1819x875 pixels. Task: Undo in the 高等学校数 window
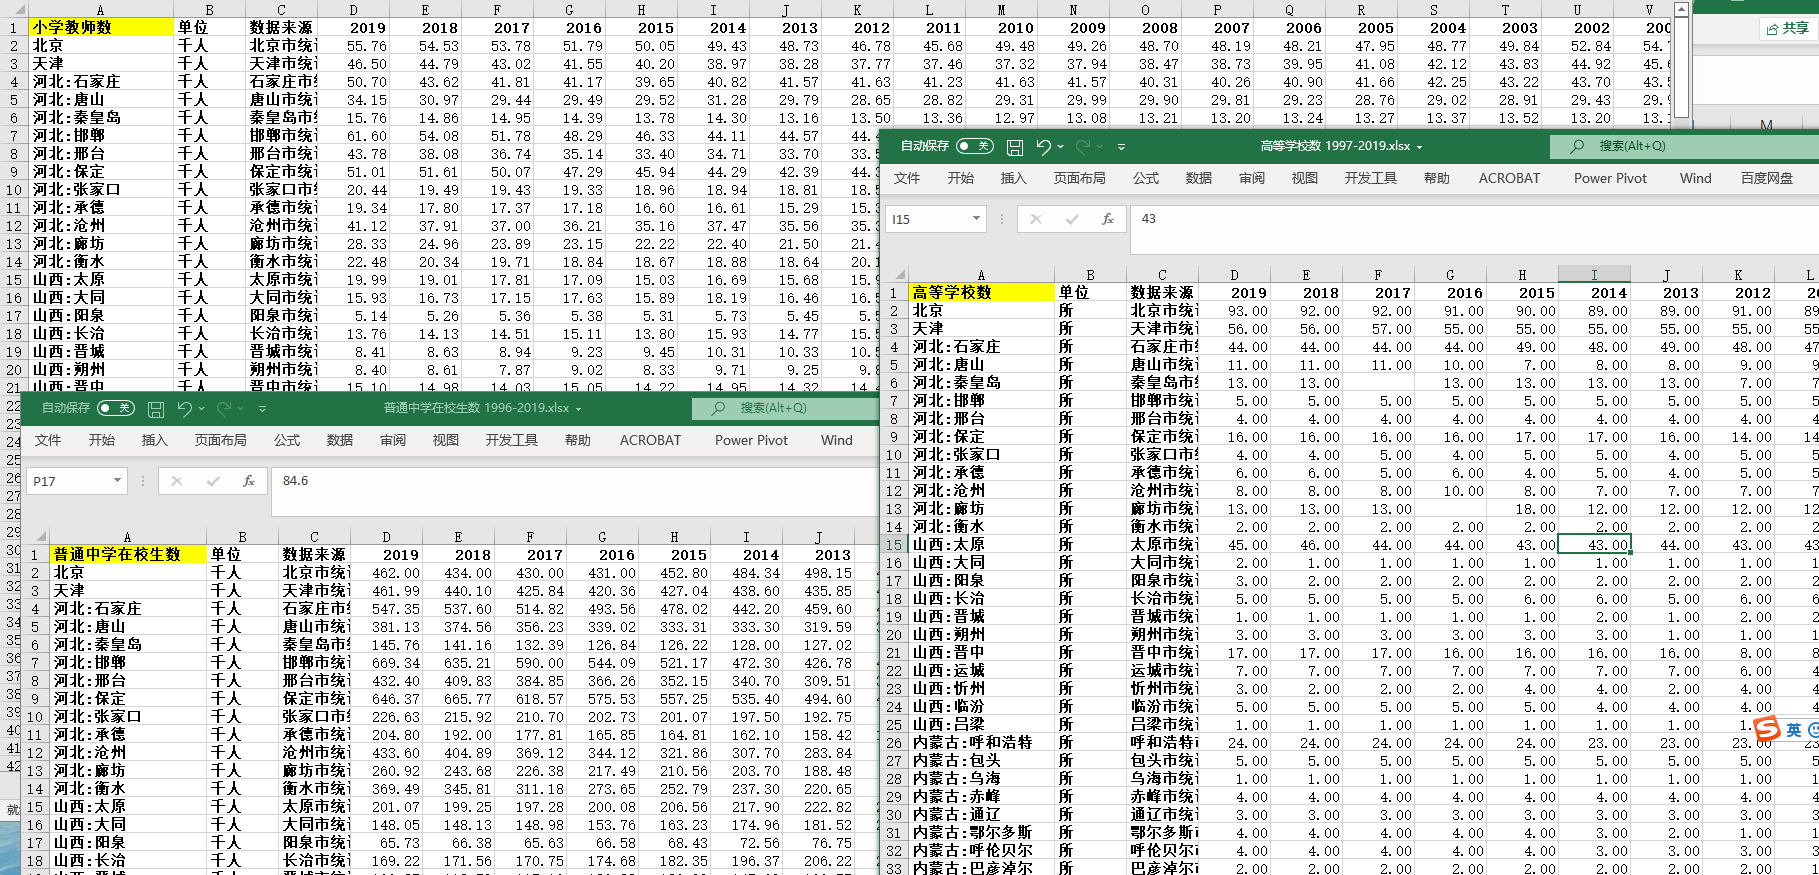click(x=1043, y=147)
